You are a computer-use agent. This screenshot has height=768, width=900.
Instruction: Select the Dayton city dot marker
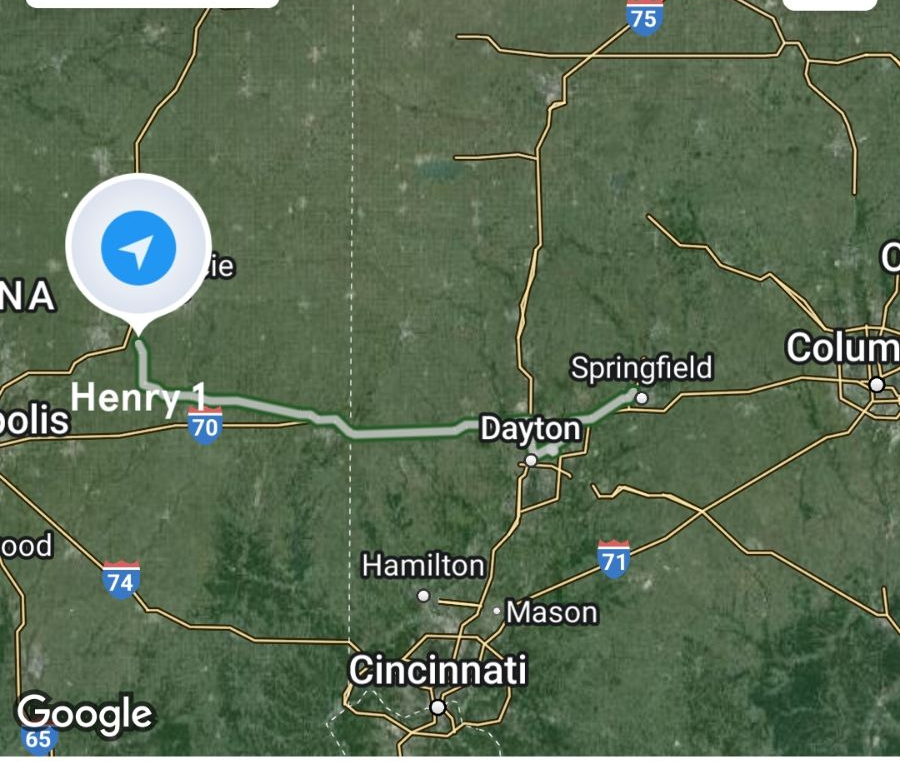coord(531,460)
